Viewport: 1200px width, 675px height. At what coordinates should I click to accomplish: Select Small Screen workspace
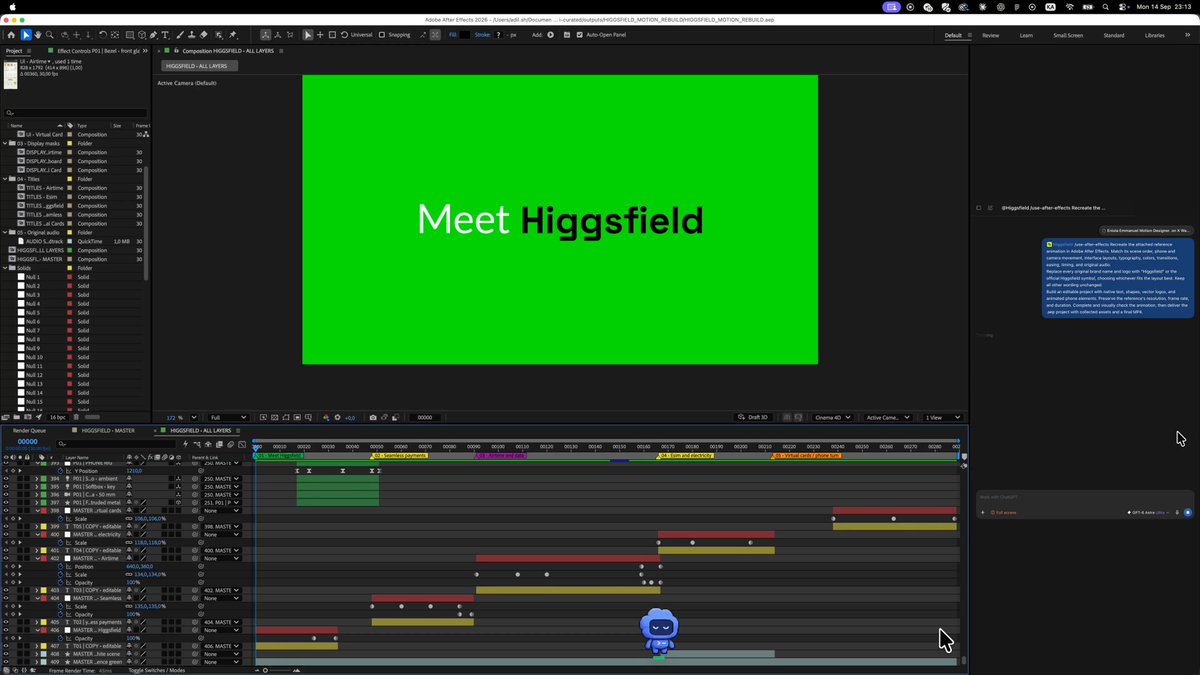pyautogui.click(x=1068, y=35)
